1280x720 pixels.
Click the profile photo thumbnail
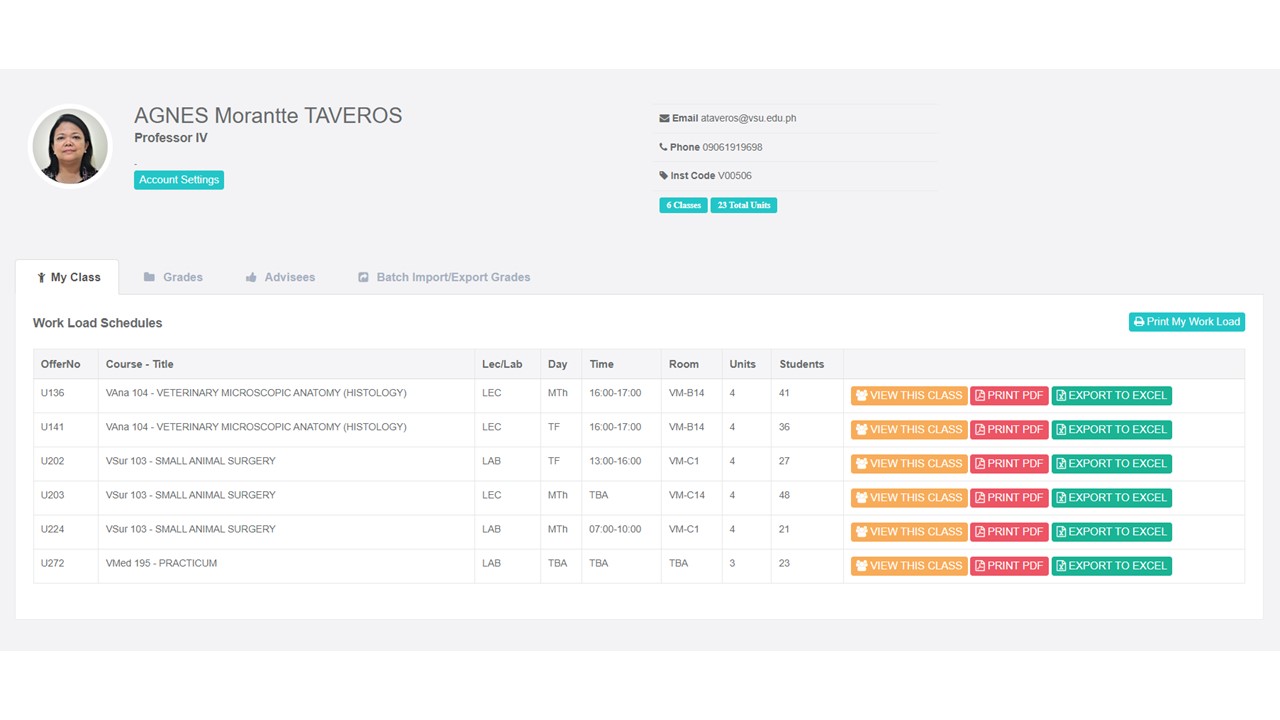[x=70, y=146]
